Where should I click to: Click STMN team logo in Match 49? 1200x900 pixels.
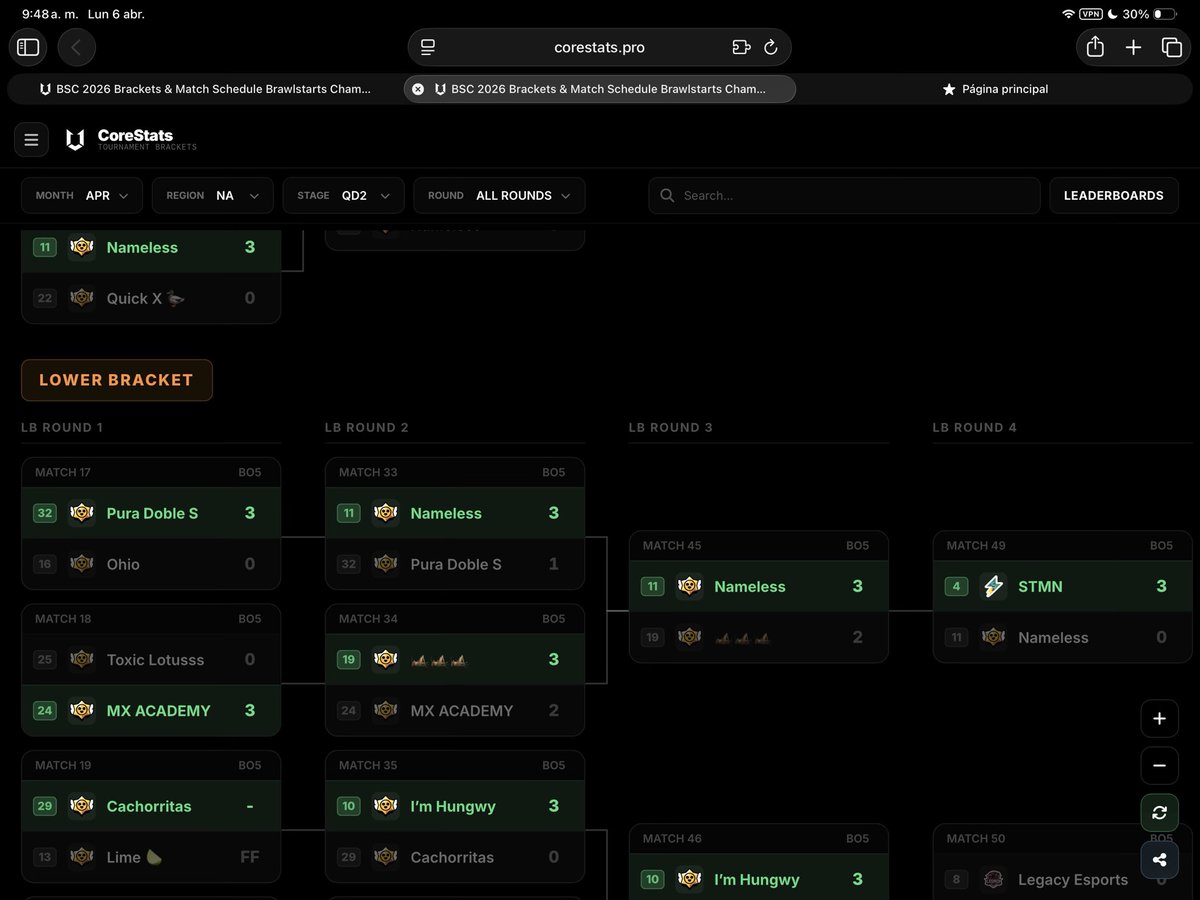coord(993,586)
